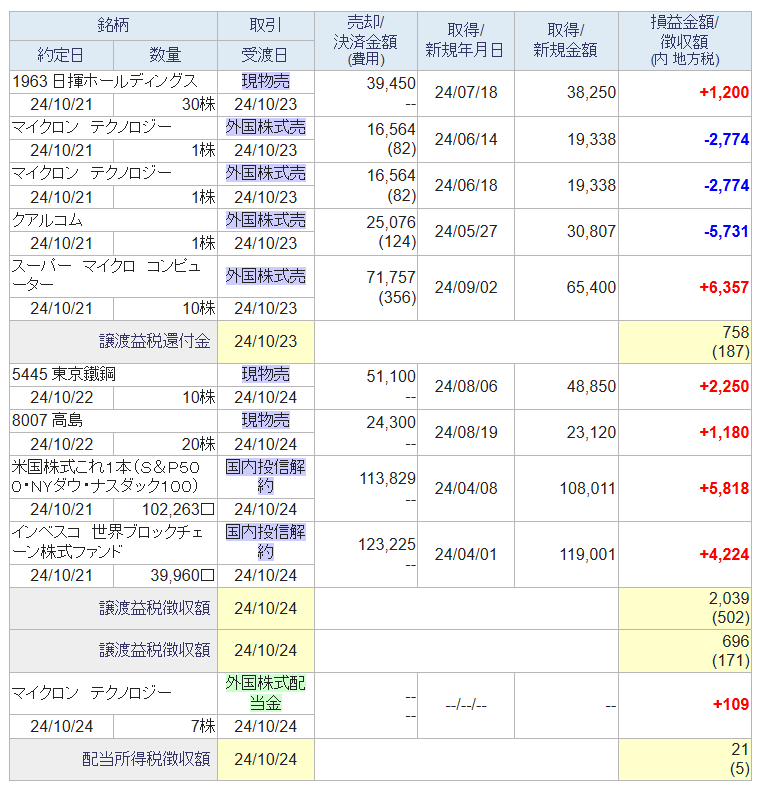Click the 65,400 acquisition amount

(591, 288)
